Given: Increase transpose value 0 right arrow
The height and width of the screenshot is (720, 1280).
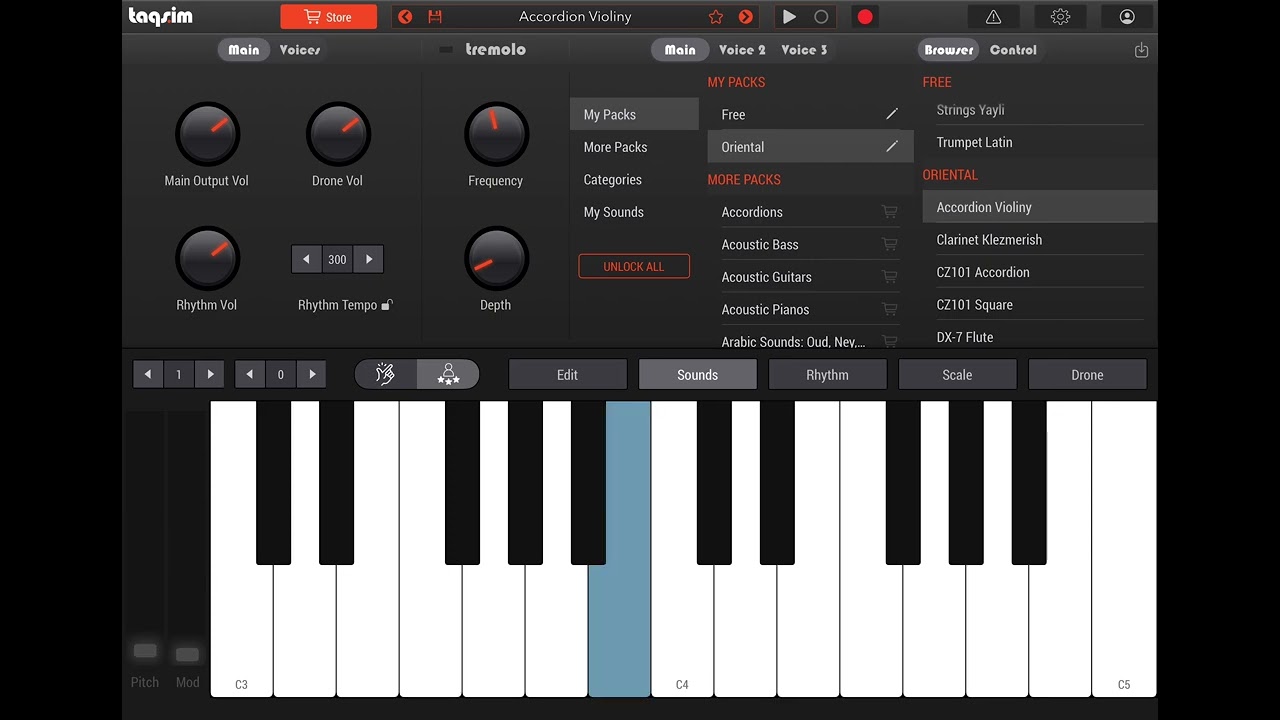Looking at the screenshot, I should tap(312, 375).
